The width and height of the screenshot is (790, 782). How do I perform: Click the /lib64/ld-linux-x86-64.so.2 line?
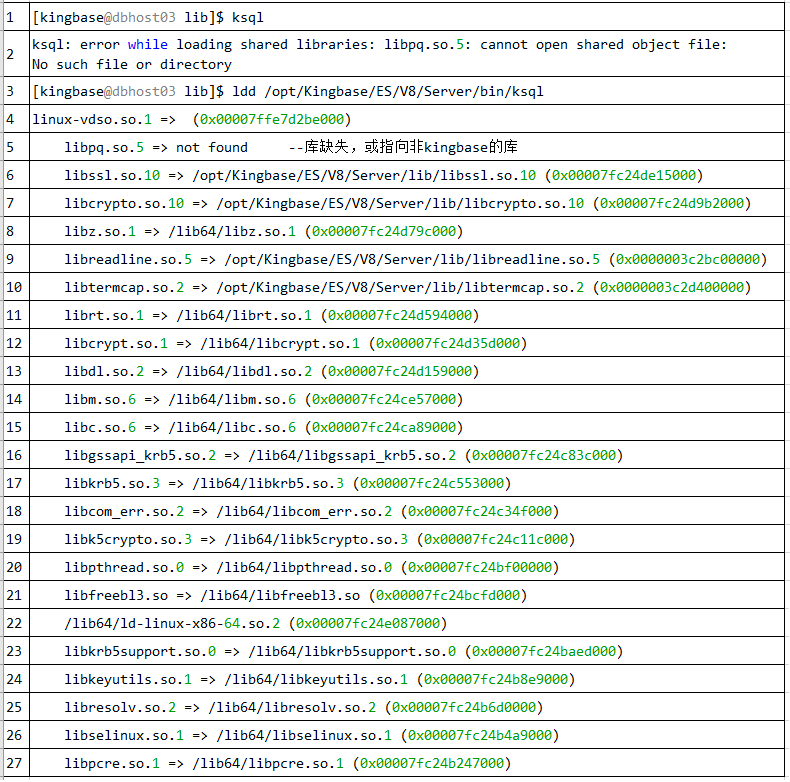pos(255,624)
